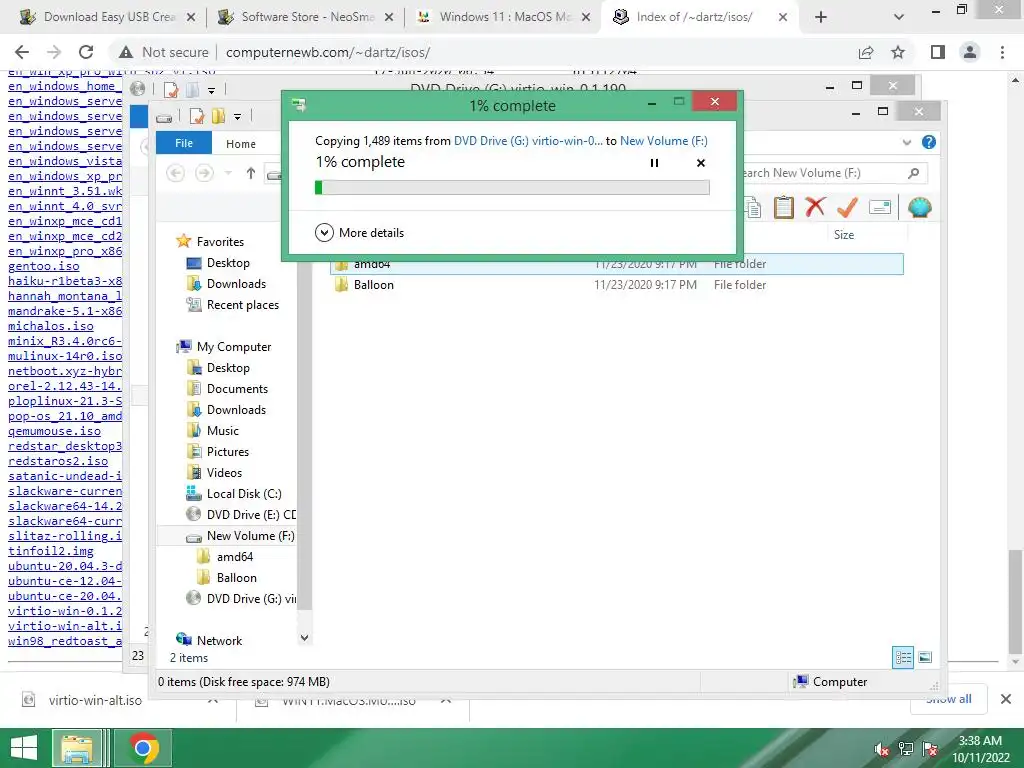Screen dimensions: 1024x768
Task: Open Chrome side panel icon
Action: click(938, 52)
